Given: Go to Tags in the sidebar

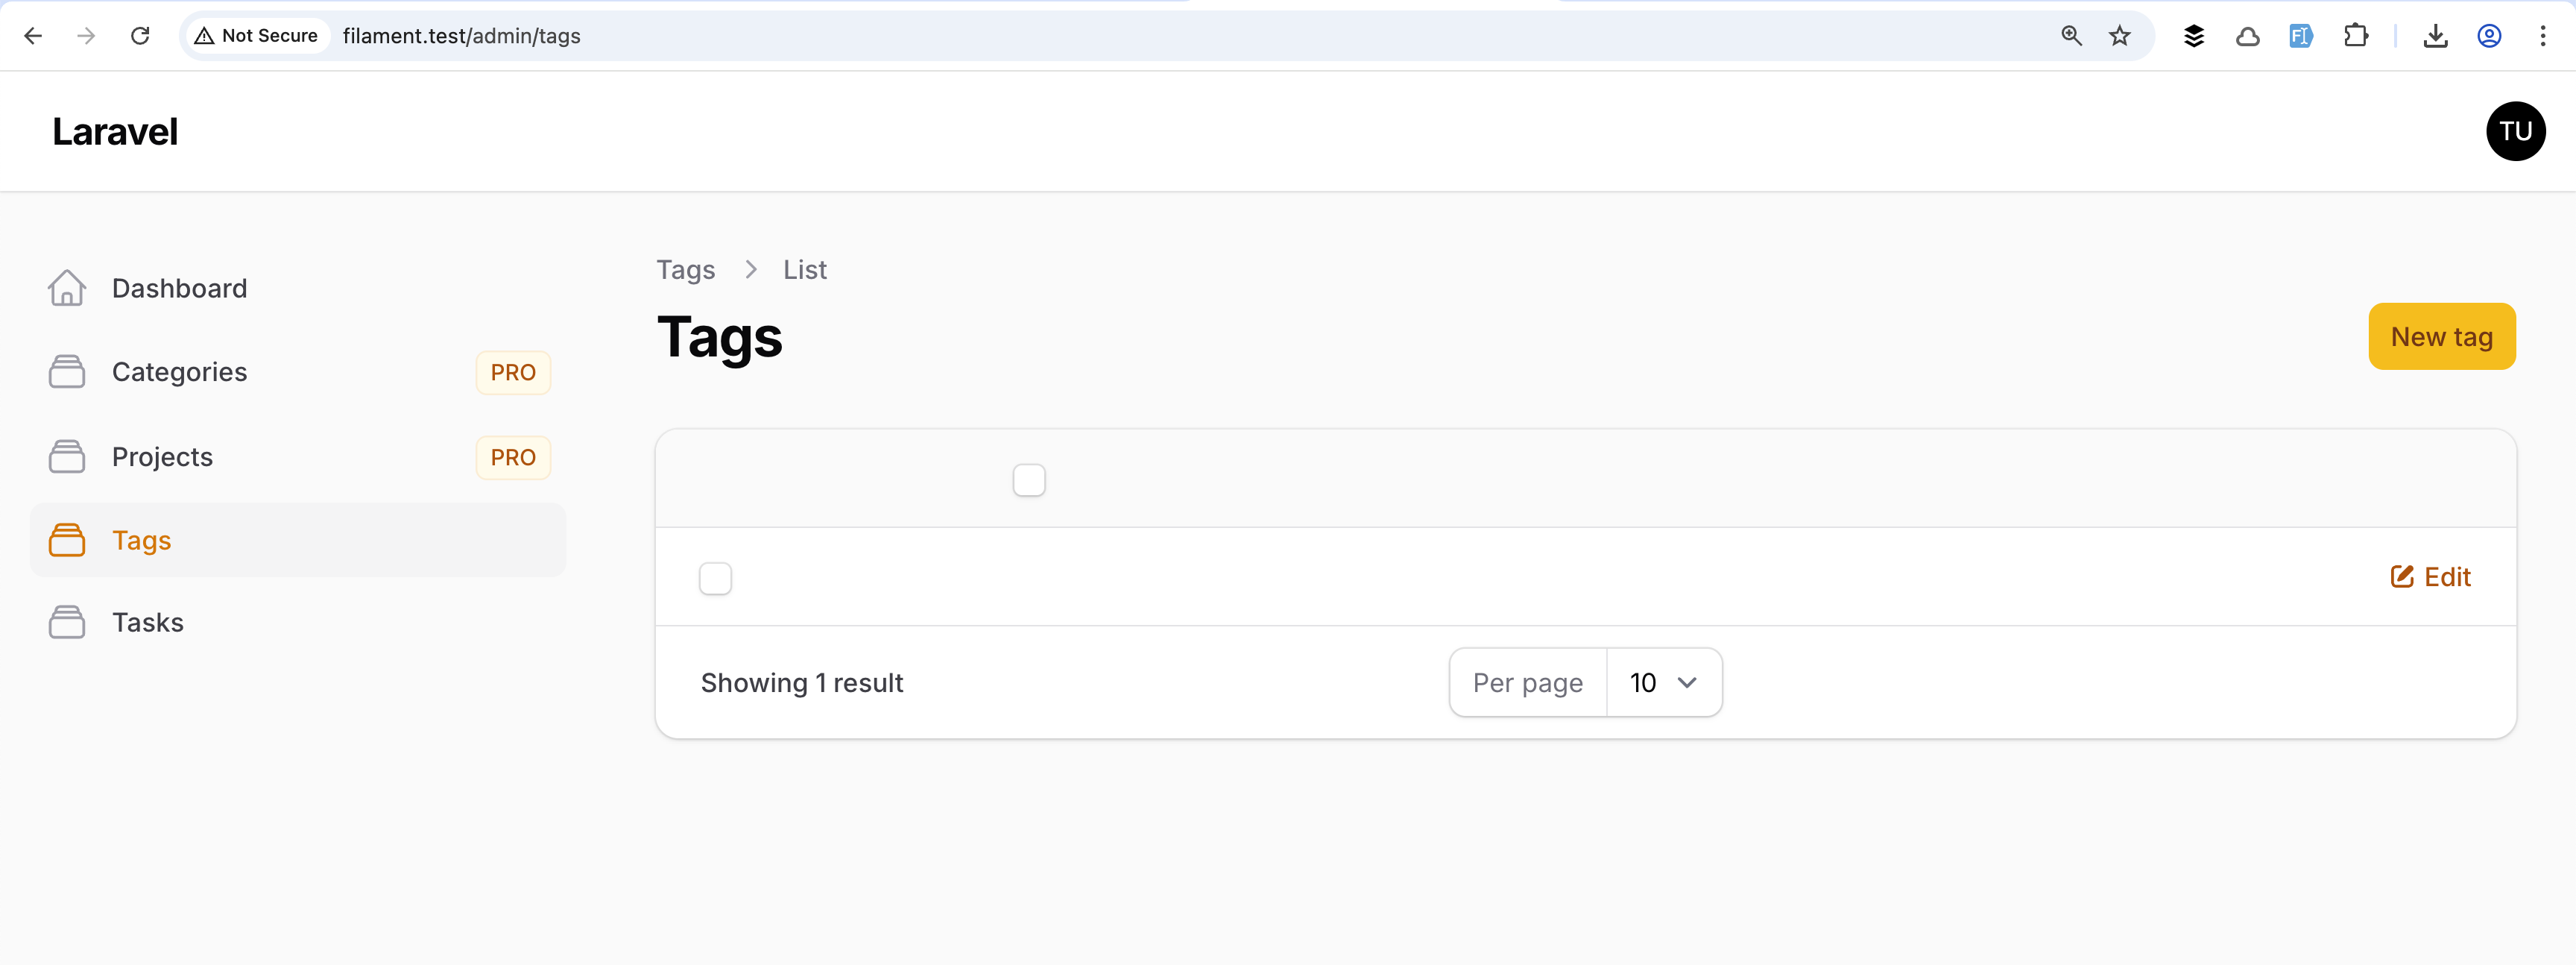Looking at the screenshot, I should click(x=142, y=540).
